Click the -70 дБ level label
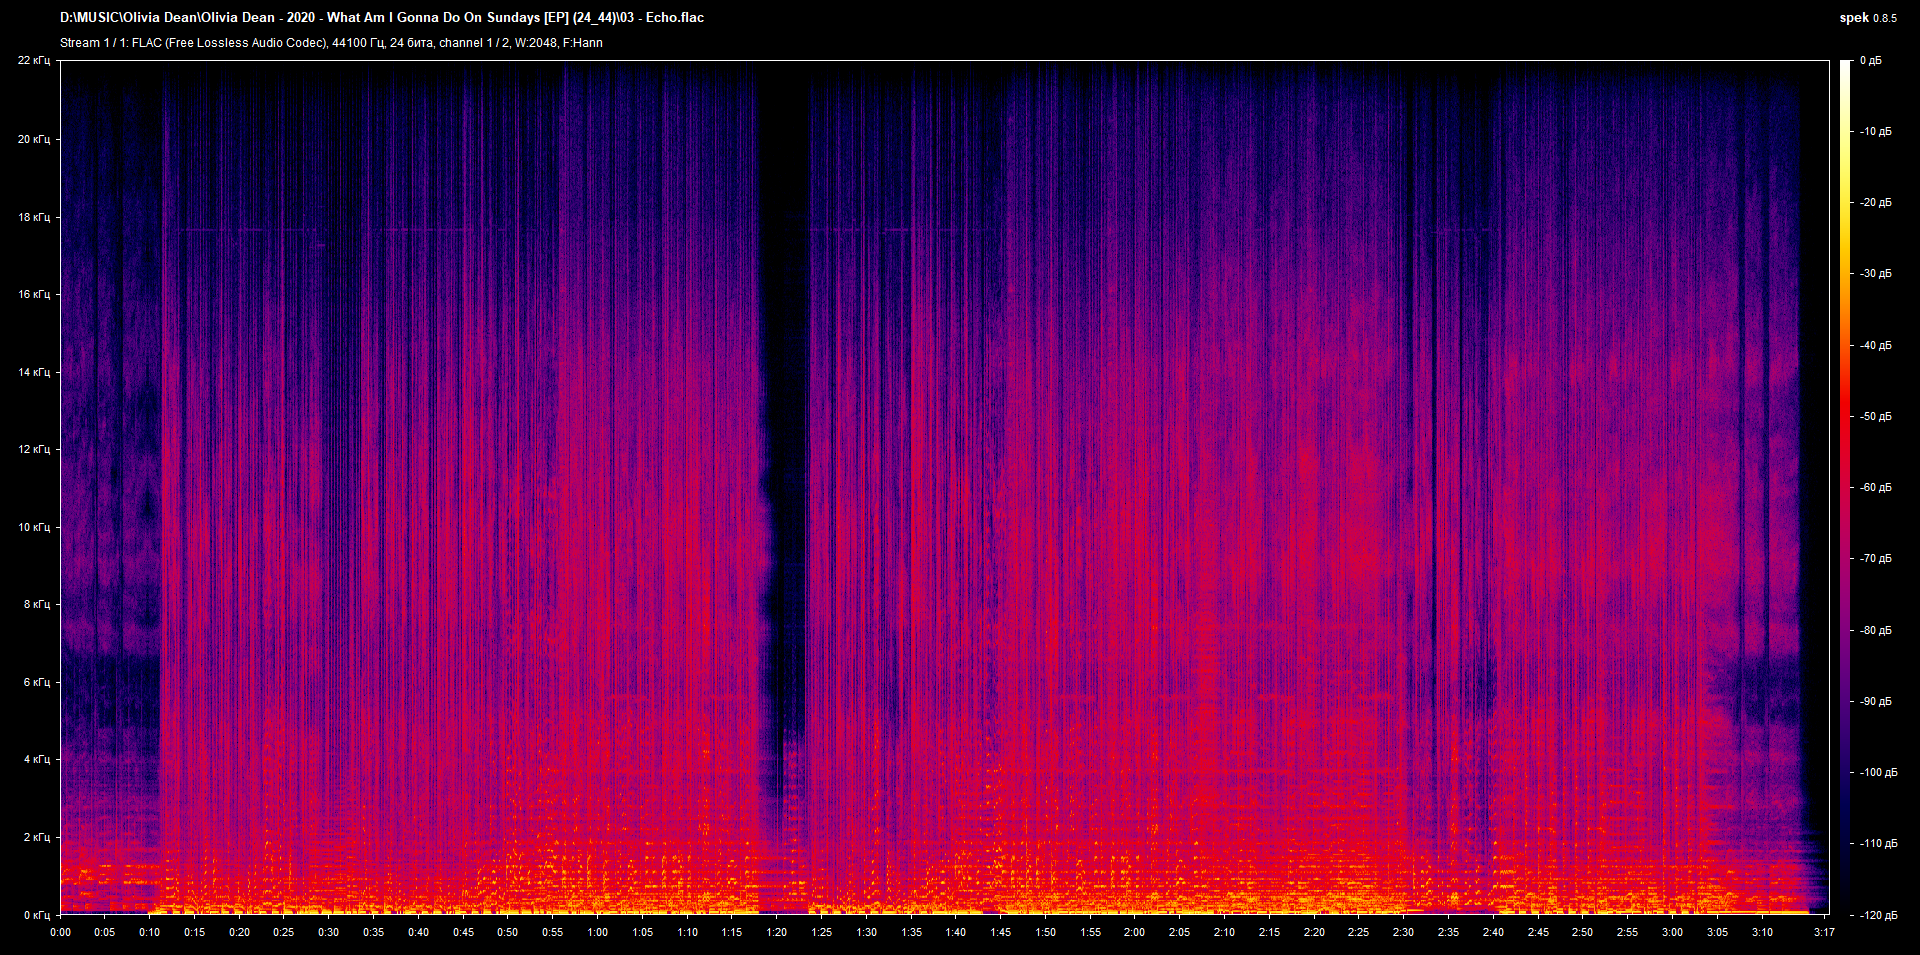The image size is (1920, 955). (1875, 559)
